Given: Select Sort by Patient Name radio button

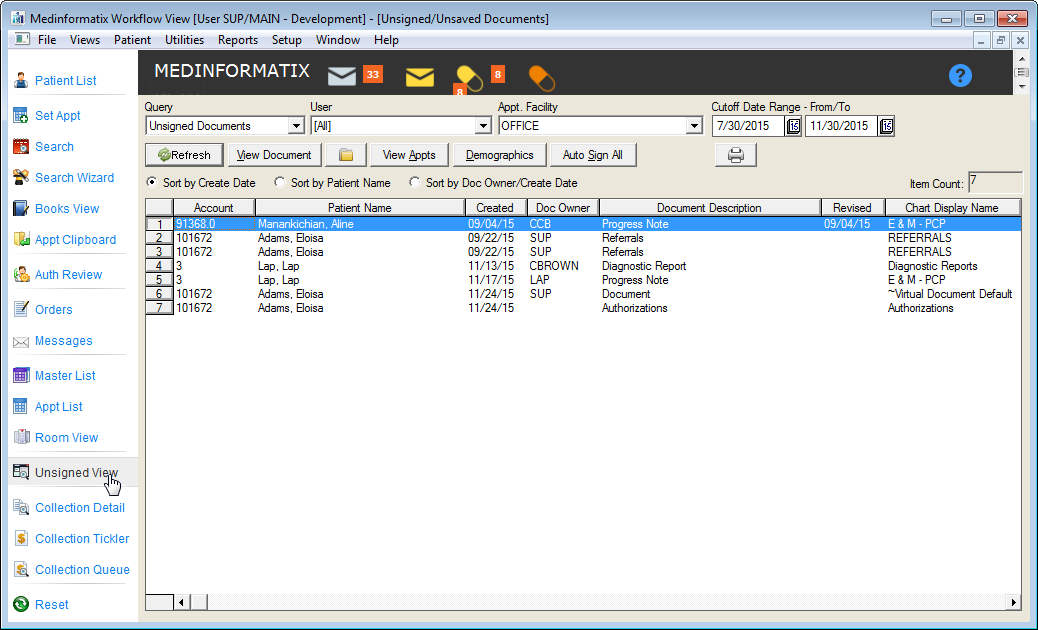Looking at the screenshot, I should [280, 182].
